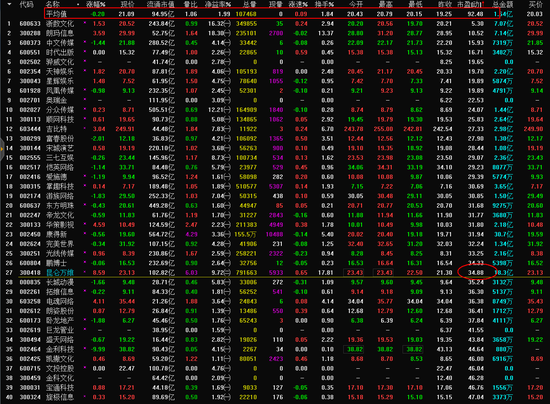
Task: Select the highlighted stock name 昆仑万维
Action: 60,273
